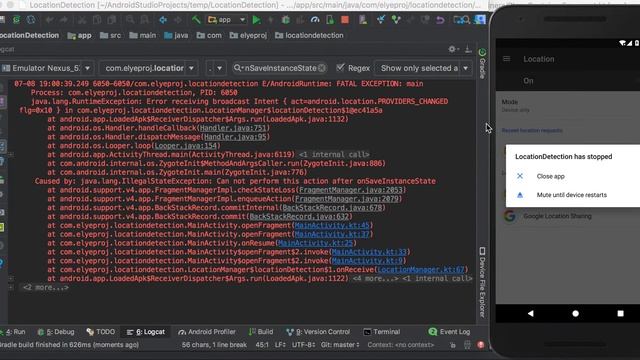This screenshot has height=360, width=640.
Task: Click the Navigate back arrow icon
Action: pos(163,20)
